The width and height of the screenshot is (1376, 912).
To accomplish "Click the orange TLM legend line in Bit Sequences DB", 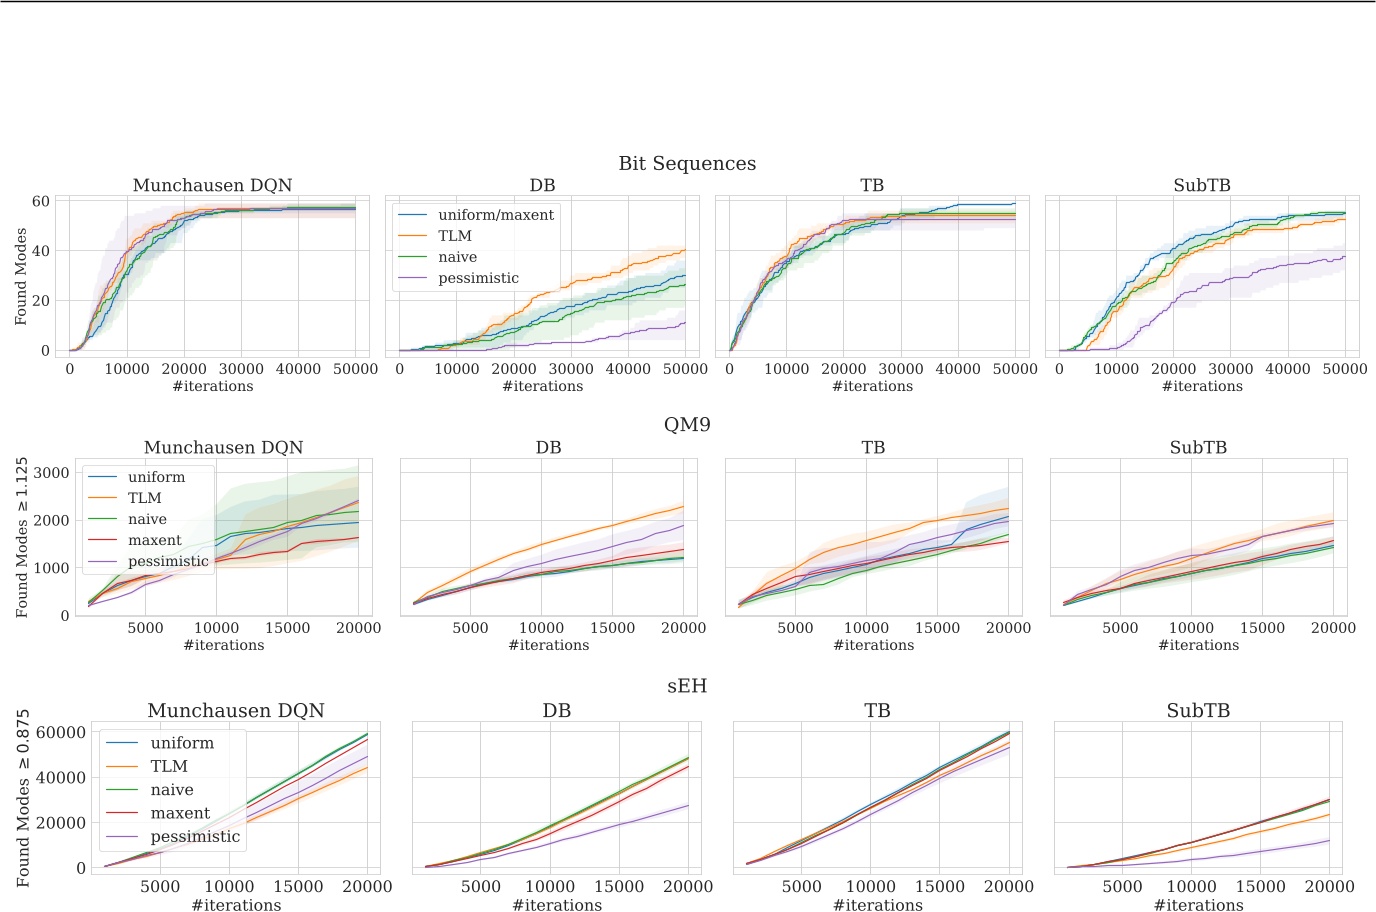I will click(413, 236).
